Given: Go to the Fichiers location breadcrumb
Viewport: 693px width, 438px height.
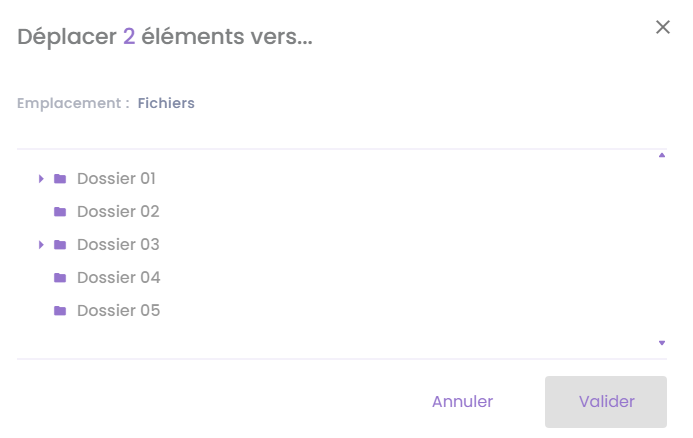Looking at the screenshot, I should pos(166,103).
